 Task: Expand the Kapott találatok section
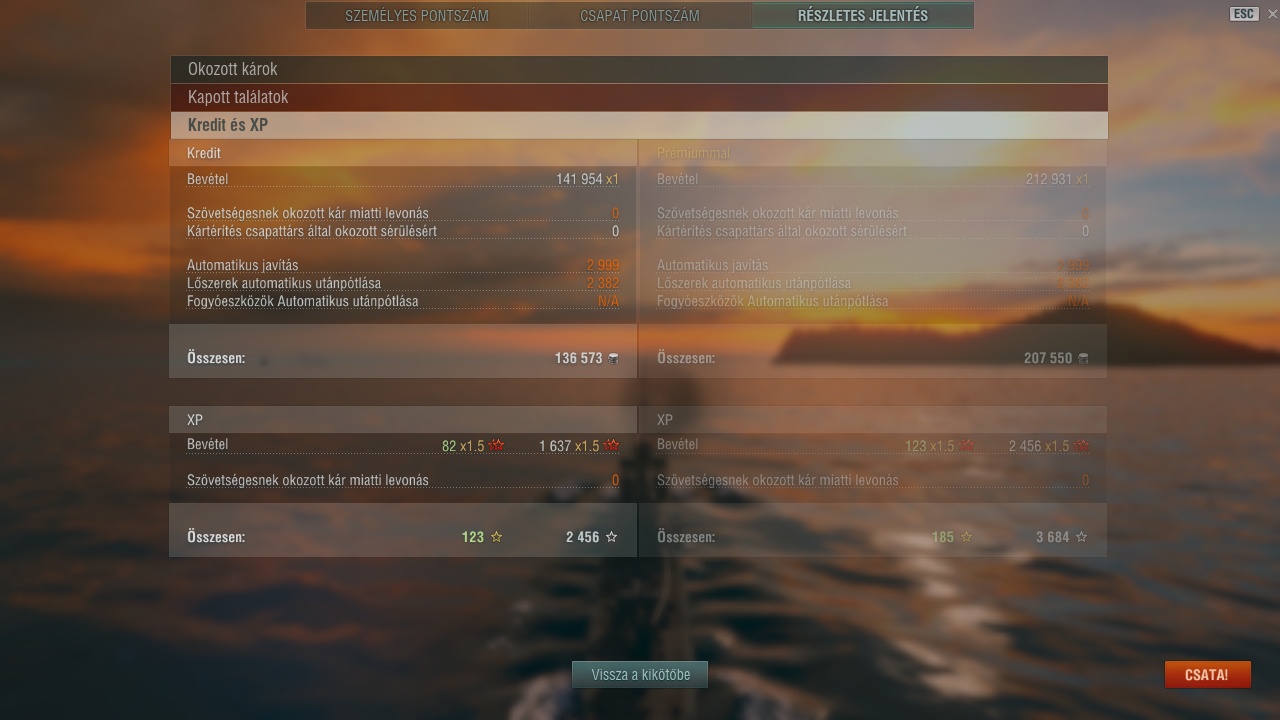[x=639, y=97]
